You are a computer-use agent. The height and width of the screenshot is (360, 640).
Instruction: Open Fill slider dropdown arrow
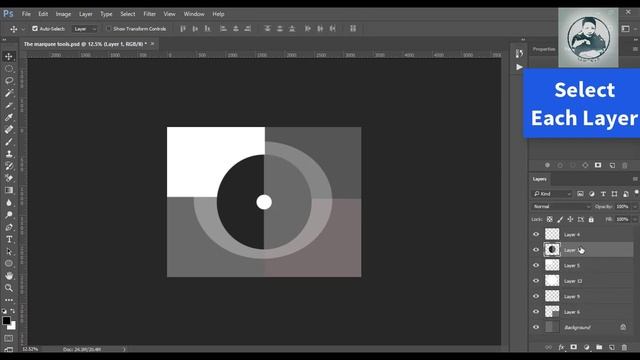pyautogui.click(x=635, y=220)
